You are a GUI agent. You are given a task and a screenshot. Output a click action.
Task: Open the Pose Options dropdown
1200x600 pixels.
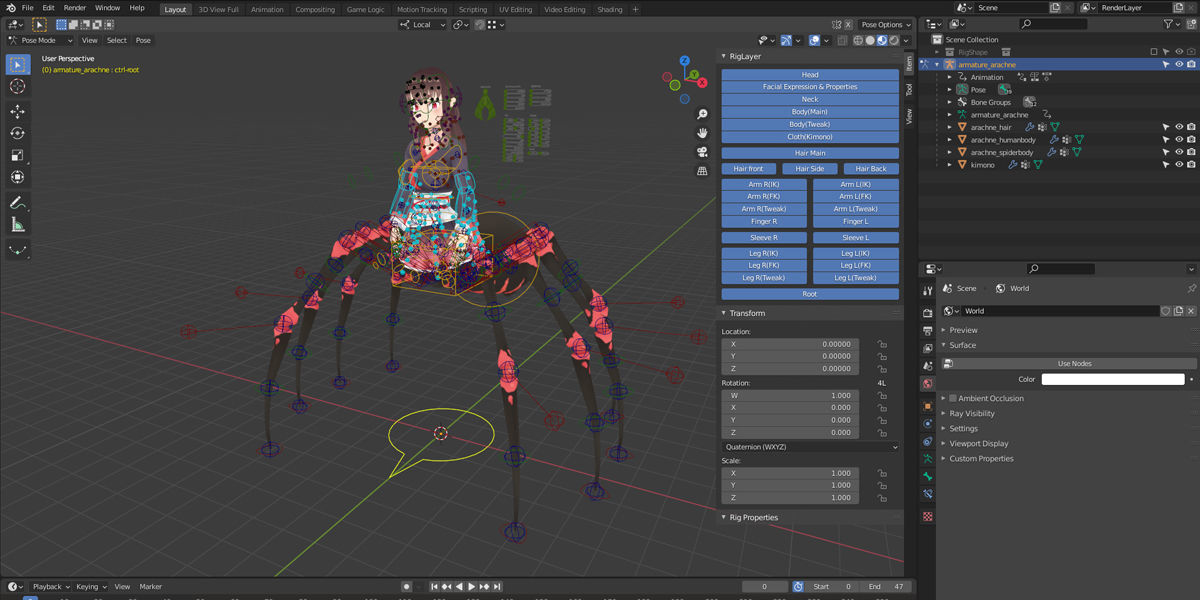click(886, 25)
